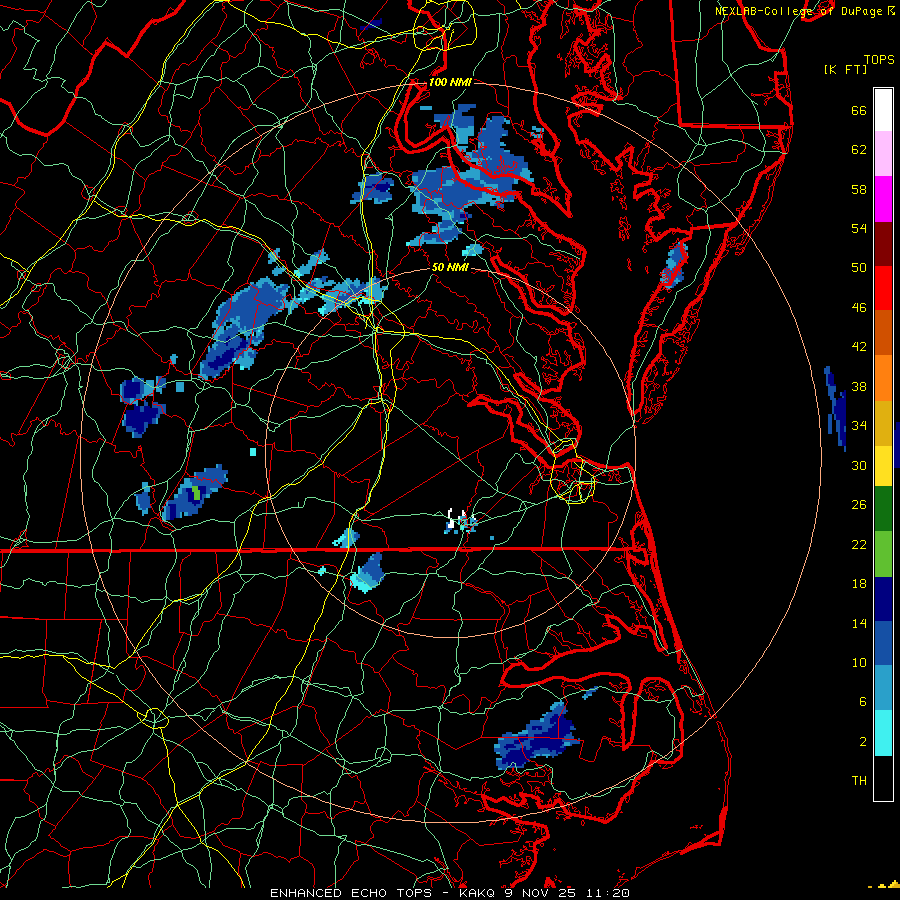Screen dimensions: 900x900
Task: Select the 6 legend value
Action: click(x=863, y=701)
